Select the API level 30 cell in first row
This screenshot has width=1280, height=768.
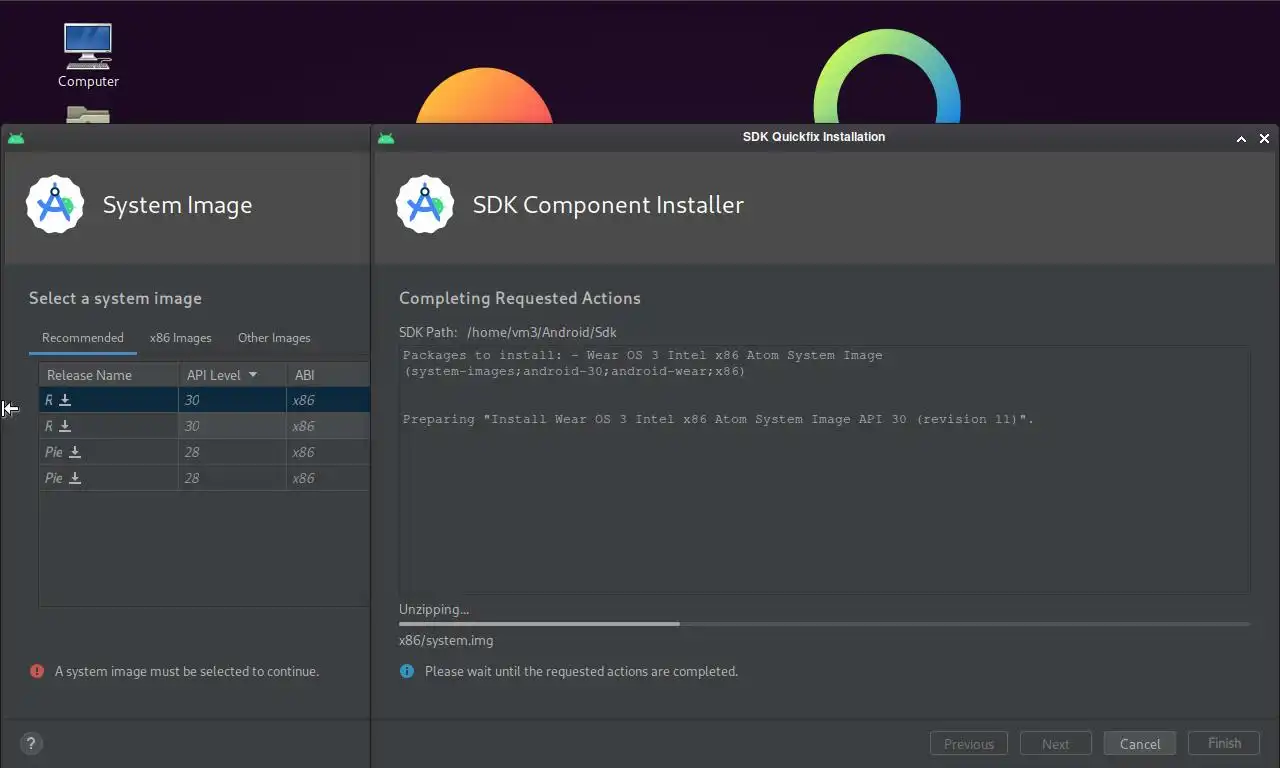(x=232, y=400)
